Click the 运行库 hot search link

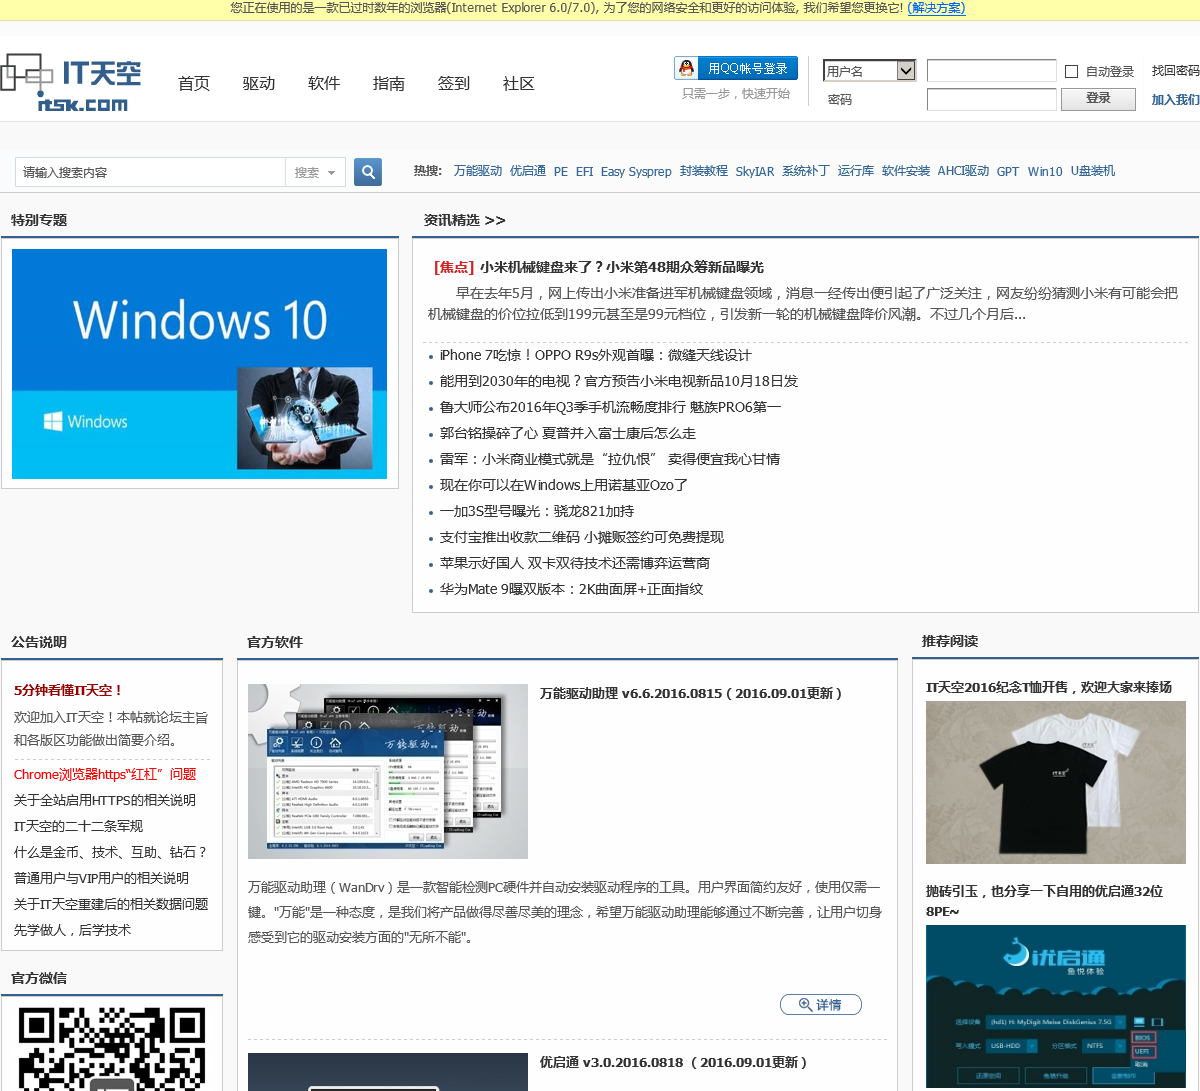point(856,171)
